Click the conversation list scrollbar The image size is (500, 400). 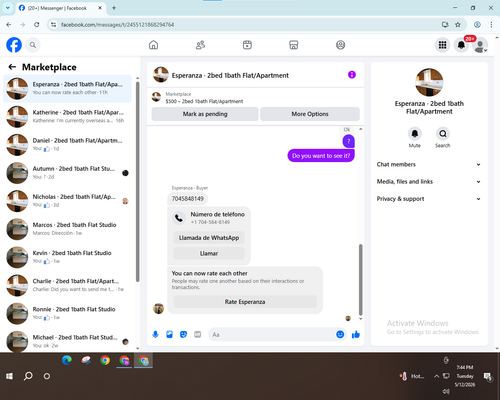tap(137, 182)
